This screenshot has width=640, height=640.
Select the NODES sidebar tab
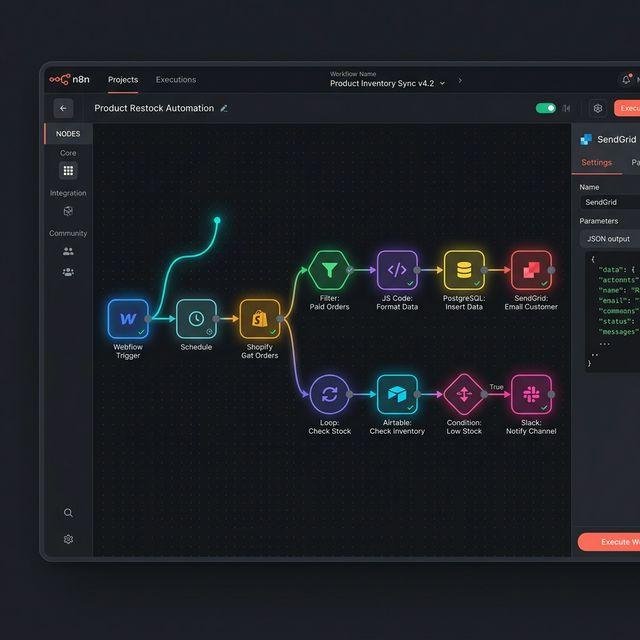click(68, 134)
